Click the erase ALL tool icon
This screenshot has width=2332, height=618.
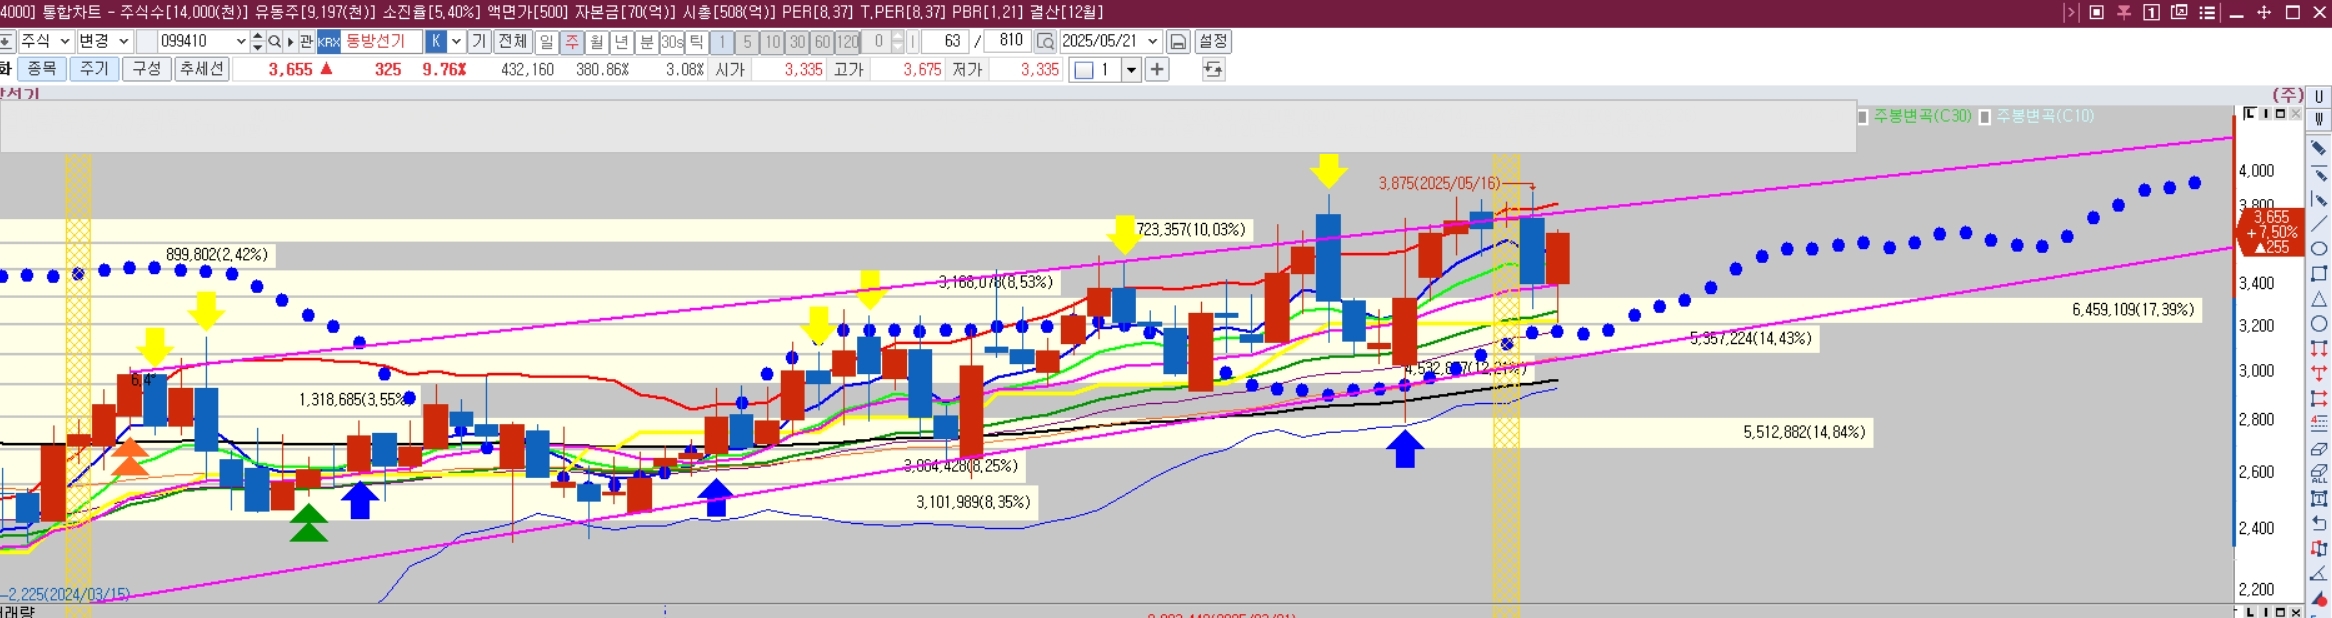[2319, 474]
